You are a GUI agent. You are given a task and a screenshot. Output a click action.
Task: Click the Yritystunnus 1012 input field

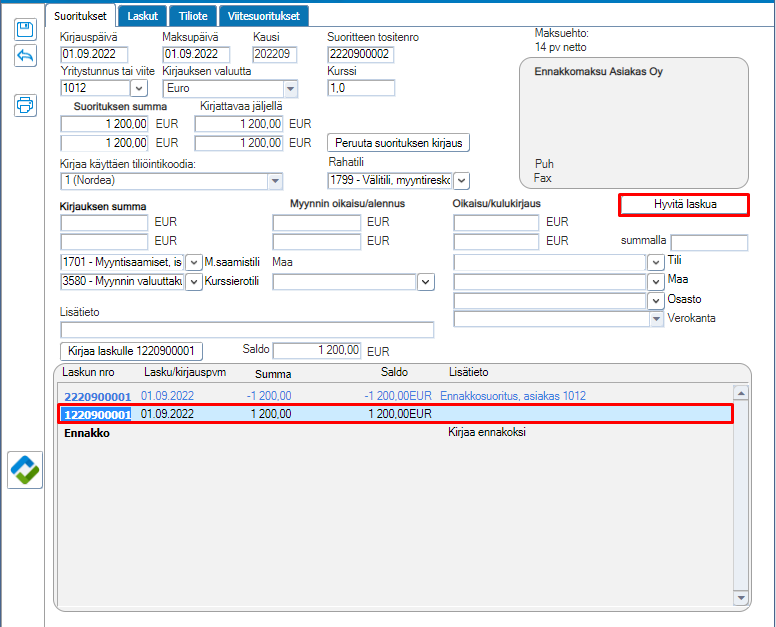pyautogui.click(x=96, y=88)
